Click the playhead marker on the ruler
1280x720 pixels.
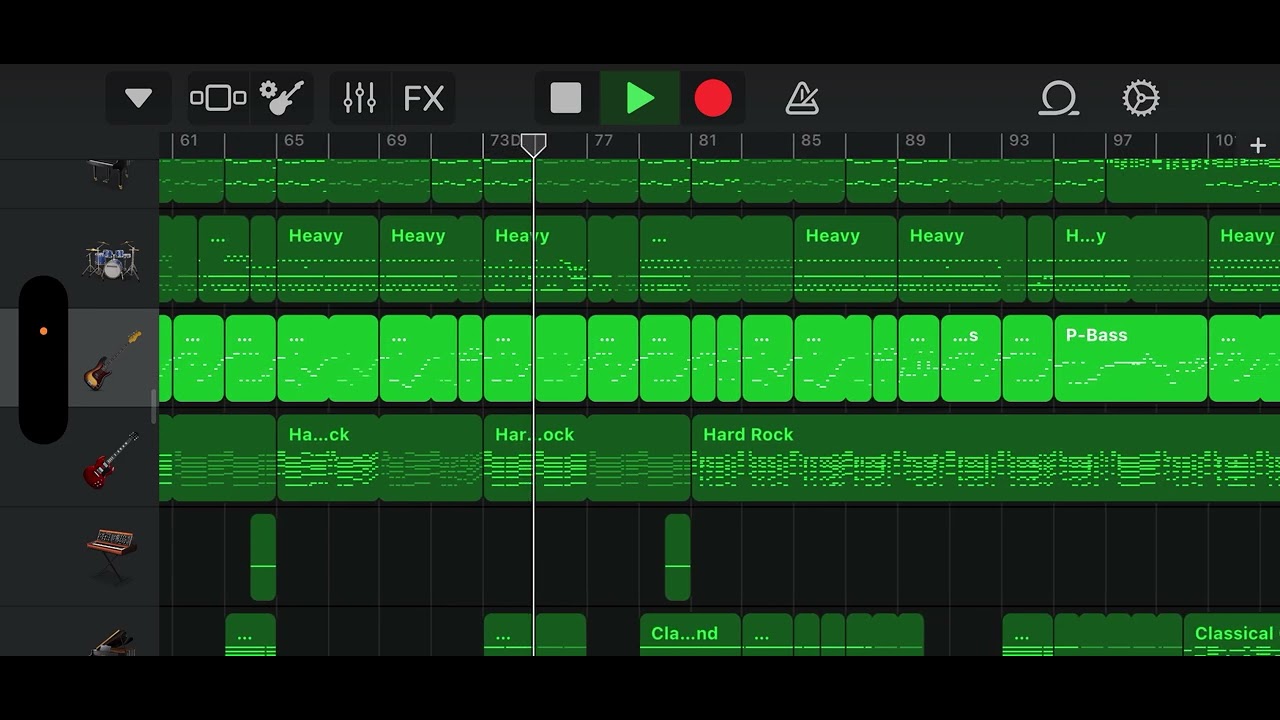[x=534, y=145]
